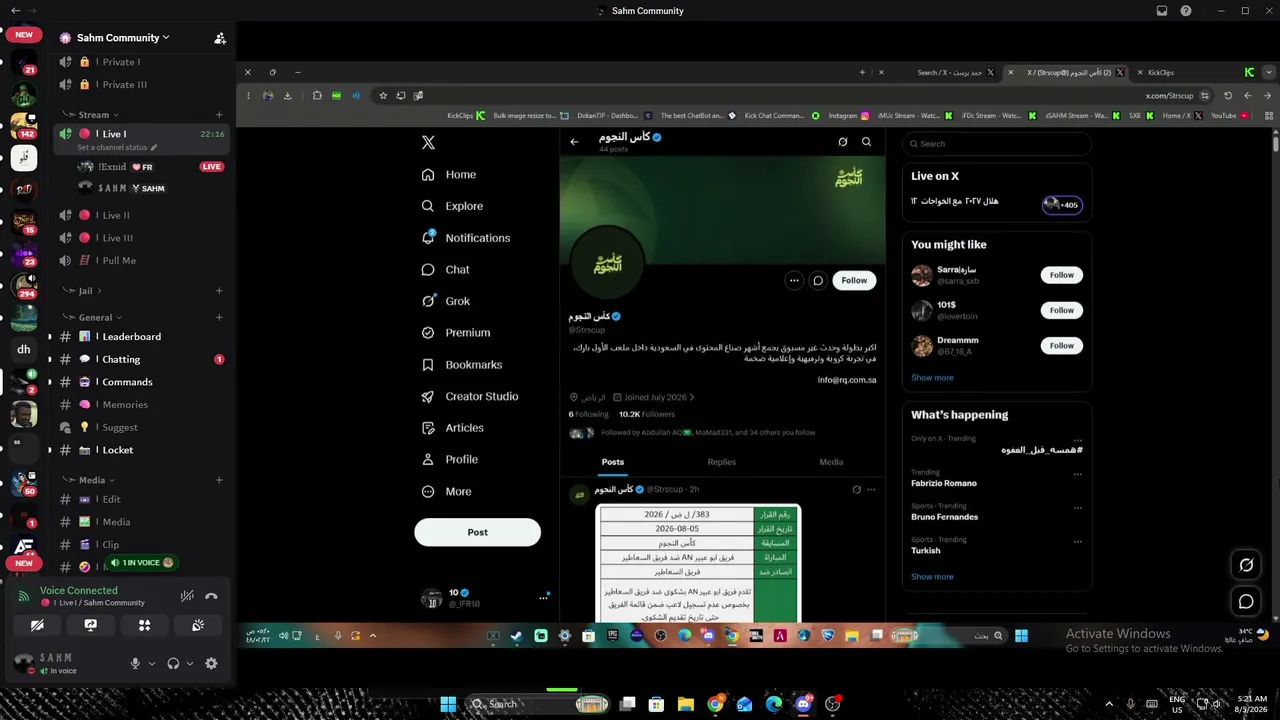
Task: Open X Explore page
Action: (x=451, y=206)
